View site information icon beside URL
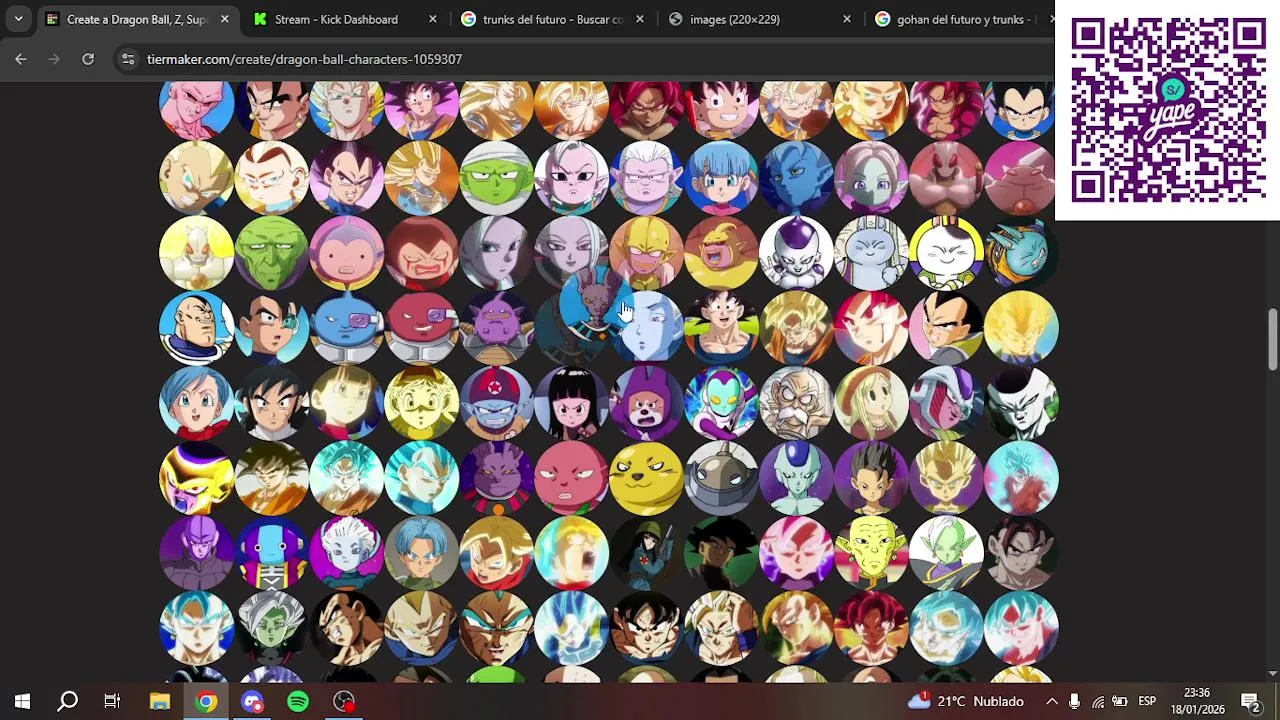 click(x=128, y=59)
